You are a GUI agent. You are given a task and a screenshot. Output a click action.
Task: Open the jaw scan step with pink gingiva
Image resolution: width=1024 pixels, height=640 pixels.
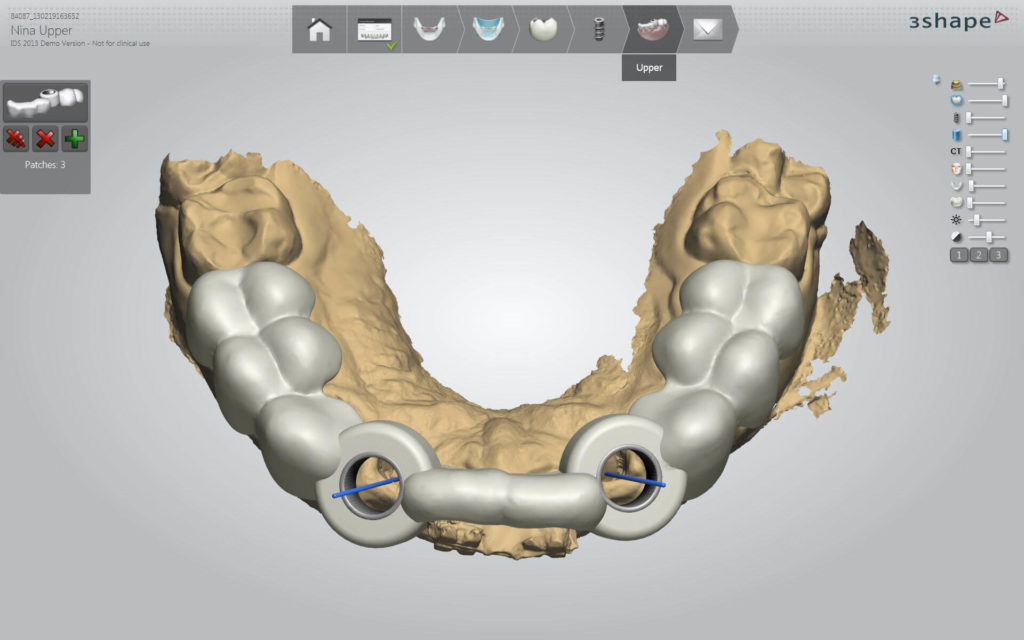(429, 29)
